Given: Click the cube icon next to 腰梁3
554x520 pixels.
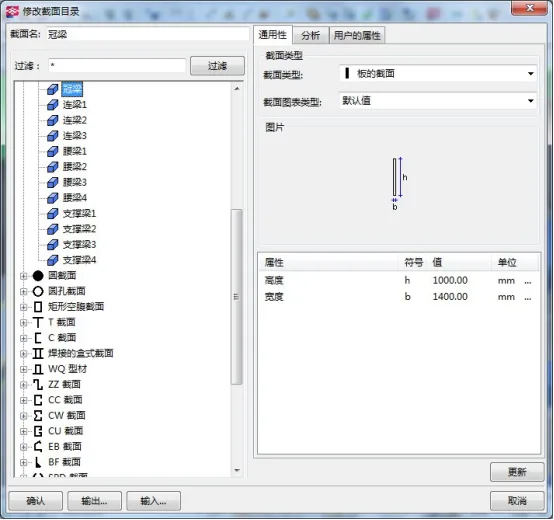Looking at the screenshot, I should point(53,183).
